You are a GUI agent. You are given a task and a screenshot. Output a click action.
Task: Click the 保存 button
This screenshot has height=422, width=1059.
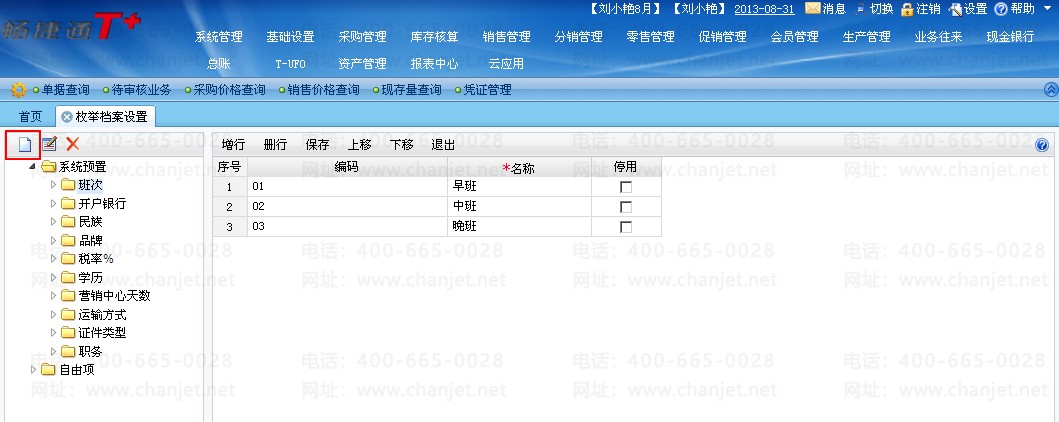[x=317, y=144]
